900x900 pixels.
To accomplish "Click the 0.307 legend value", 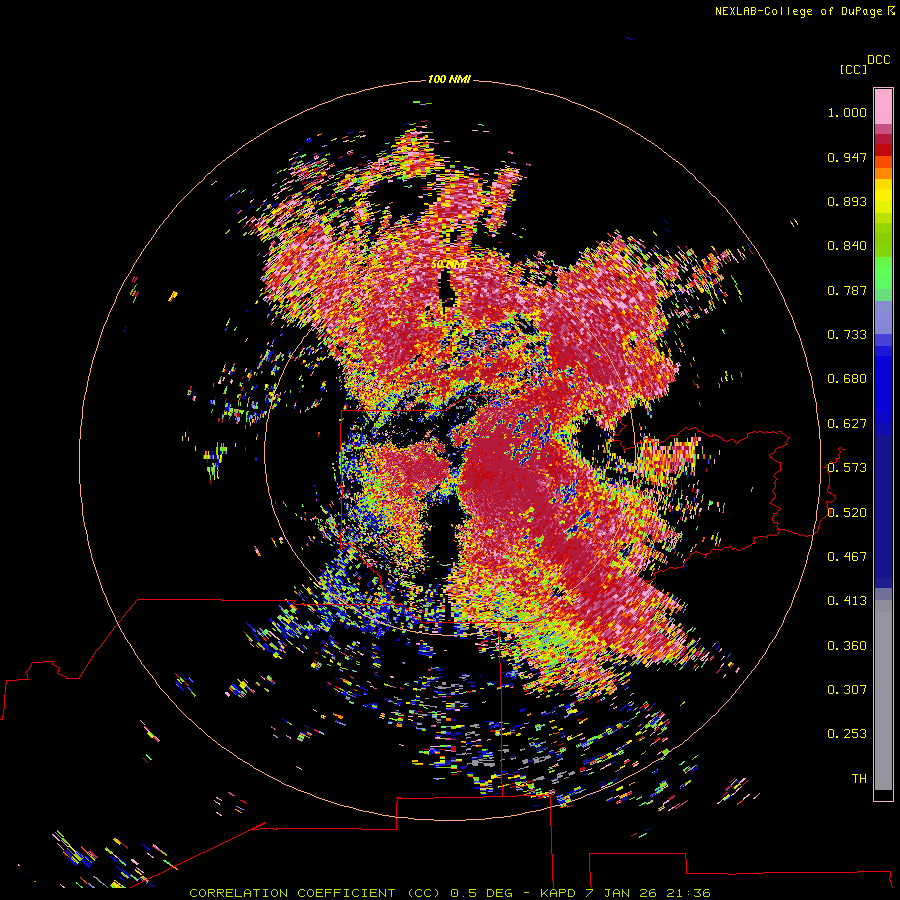I will point(847,690).
